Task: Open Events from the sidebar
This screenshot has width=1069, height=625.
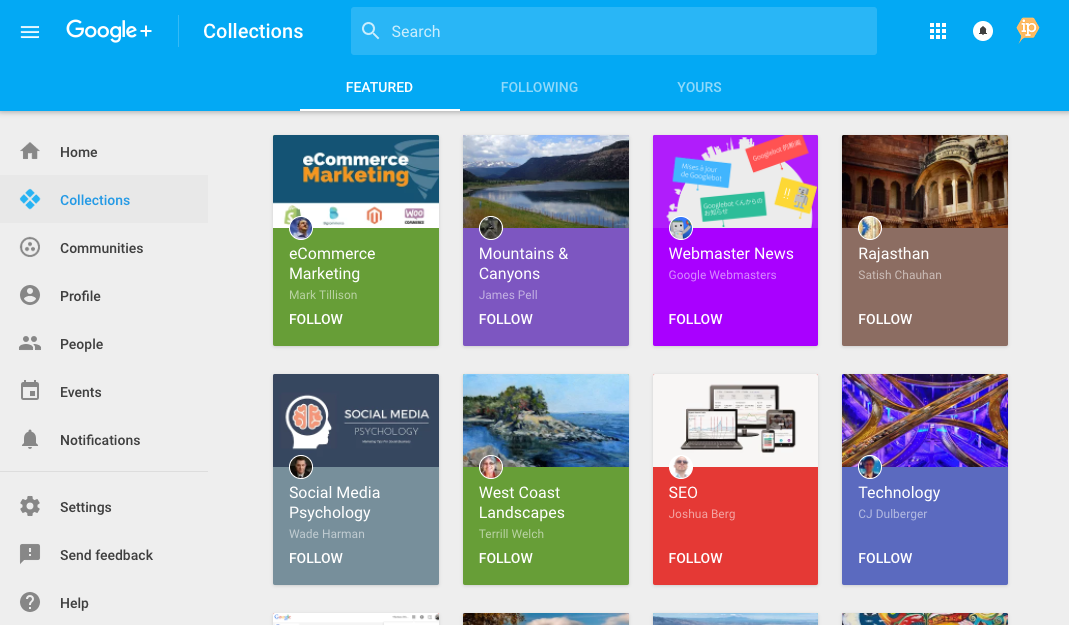Action: (x=104, y=392)
